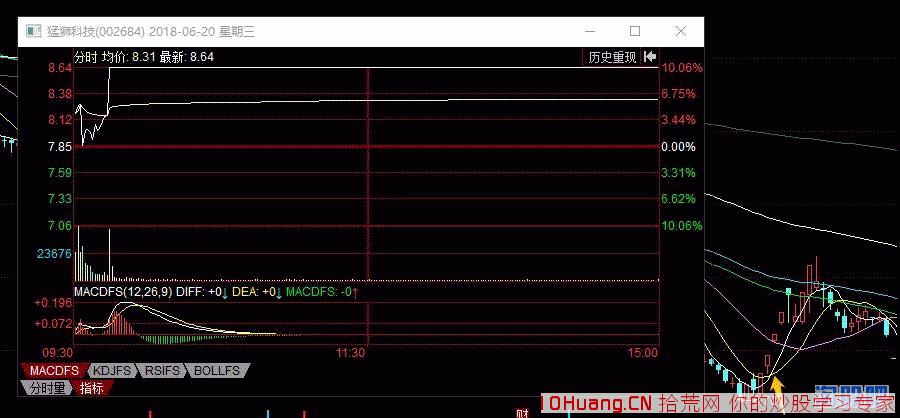Click the 均价: 8.31 header text
This screenshot has width=900, height=418.
point(129,57)
